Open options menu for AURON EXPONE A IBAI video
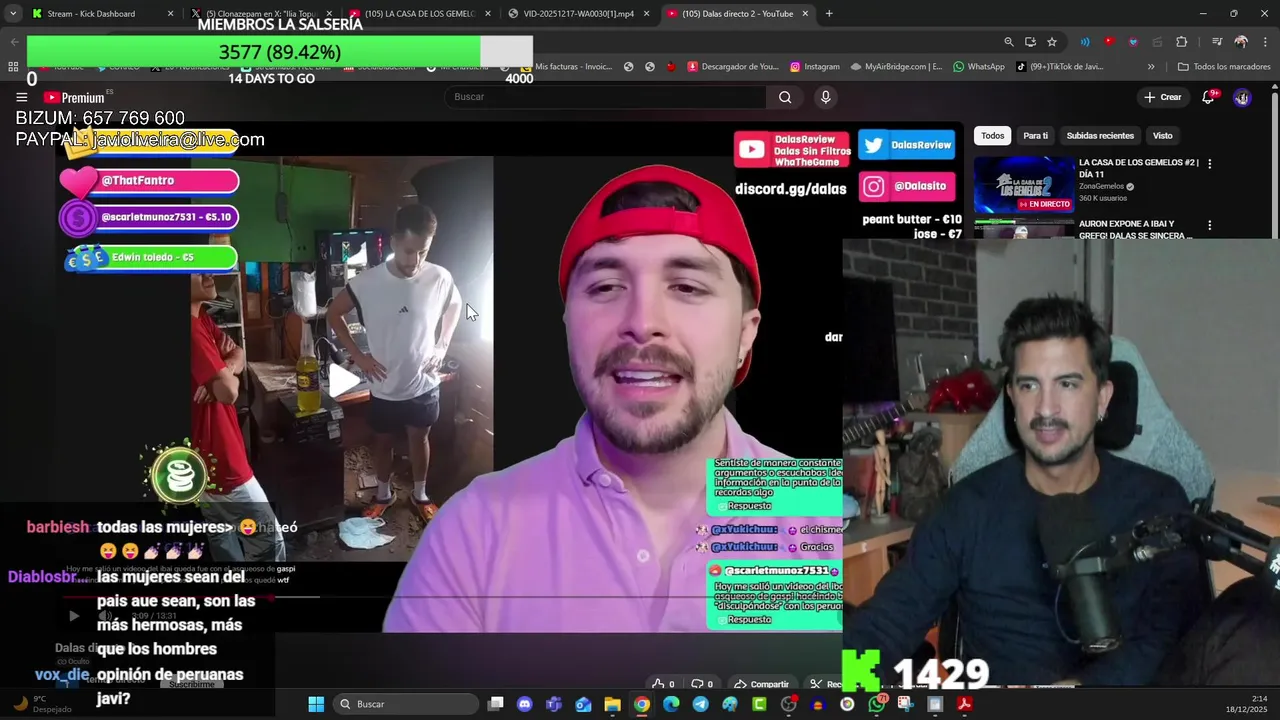The image size is (1280, 720). [x=1209, y=226]
